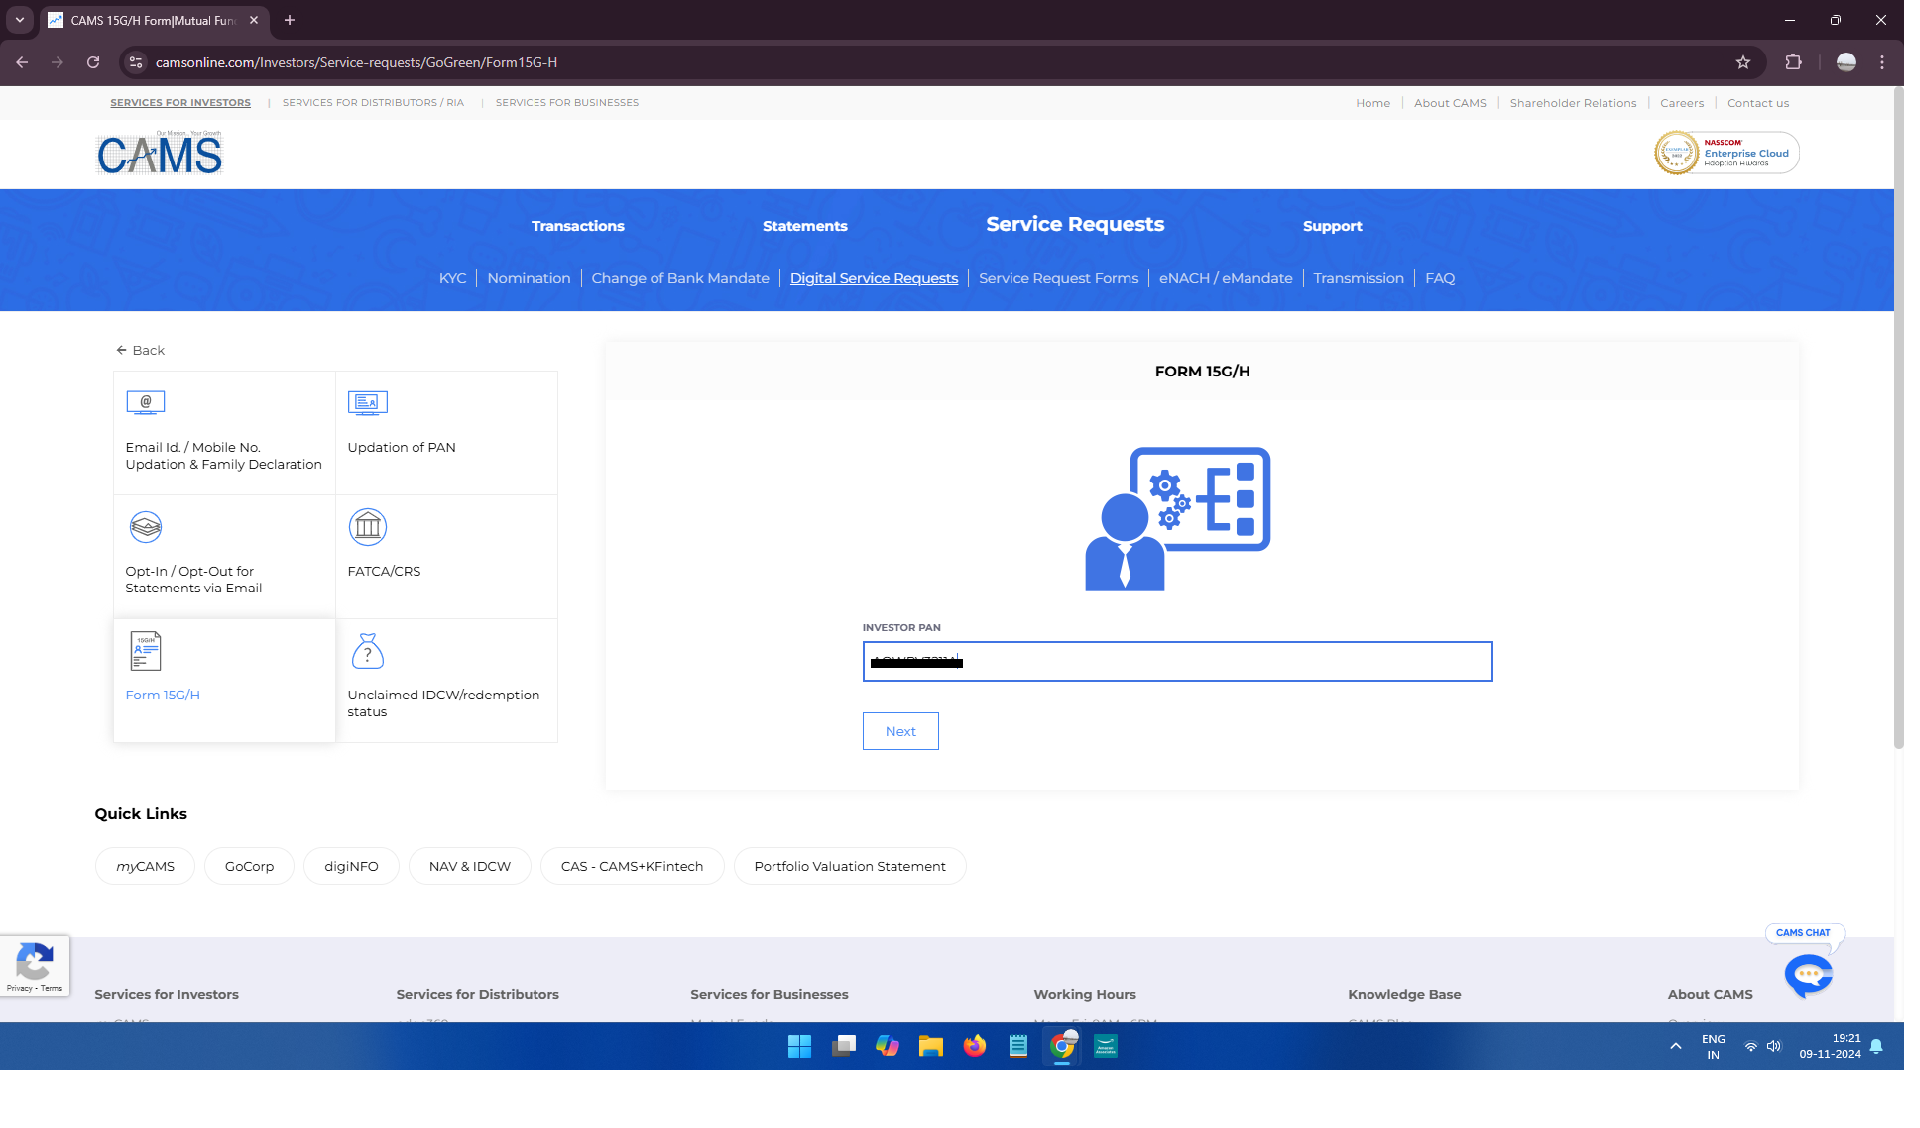Toggle the Support menu dropdown
Screen dimensions: 1920x1128
1333,226
